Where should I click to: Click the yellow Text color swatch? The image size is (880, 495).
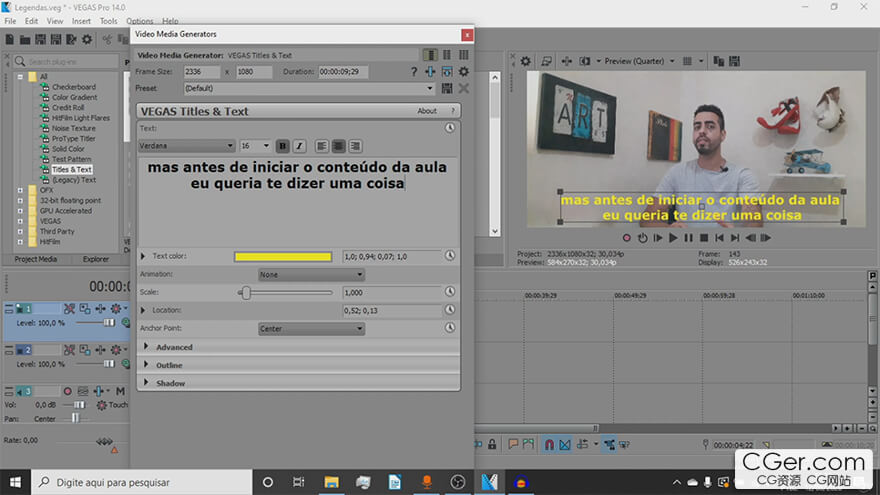283,256
